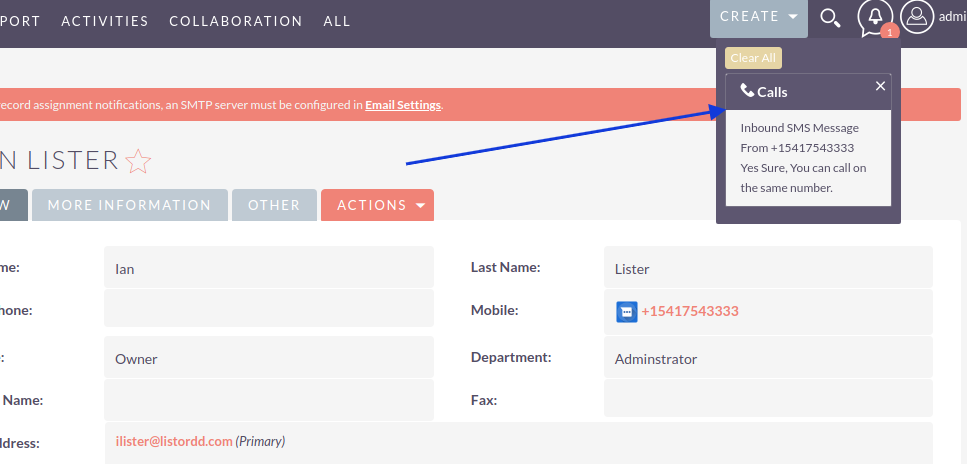Click the admin user avatar icon

tap(917, 17)
